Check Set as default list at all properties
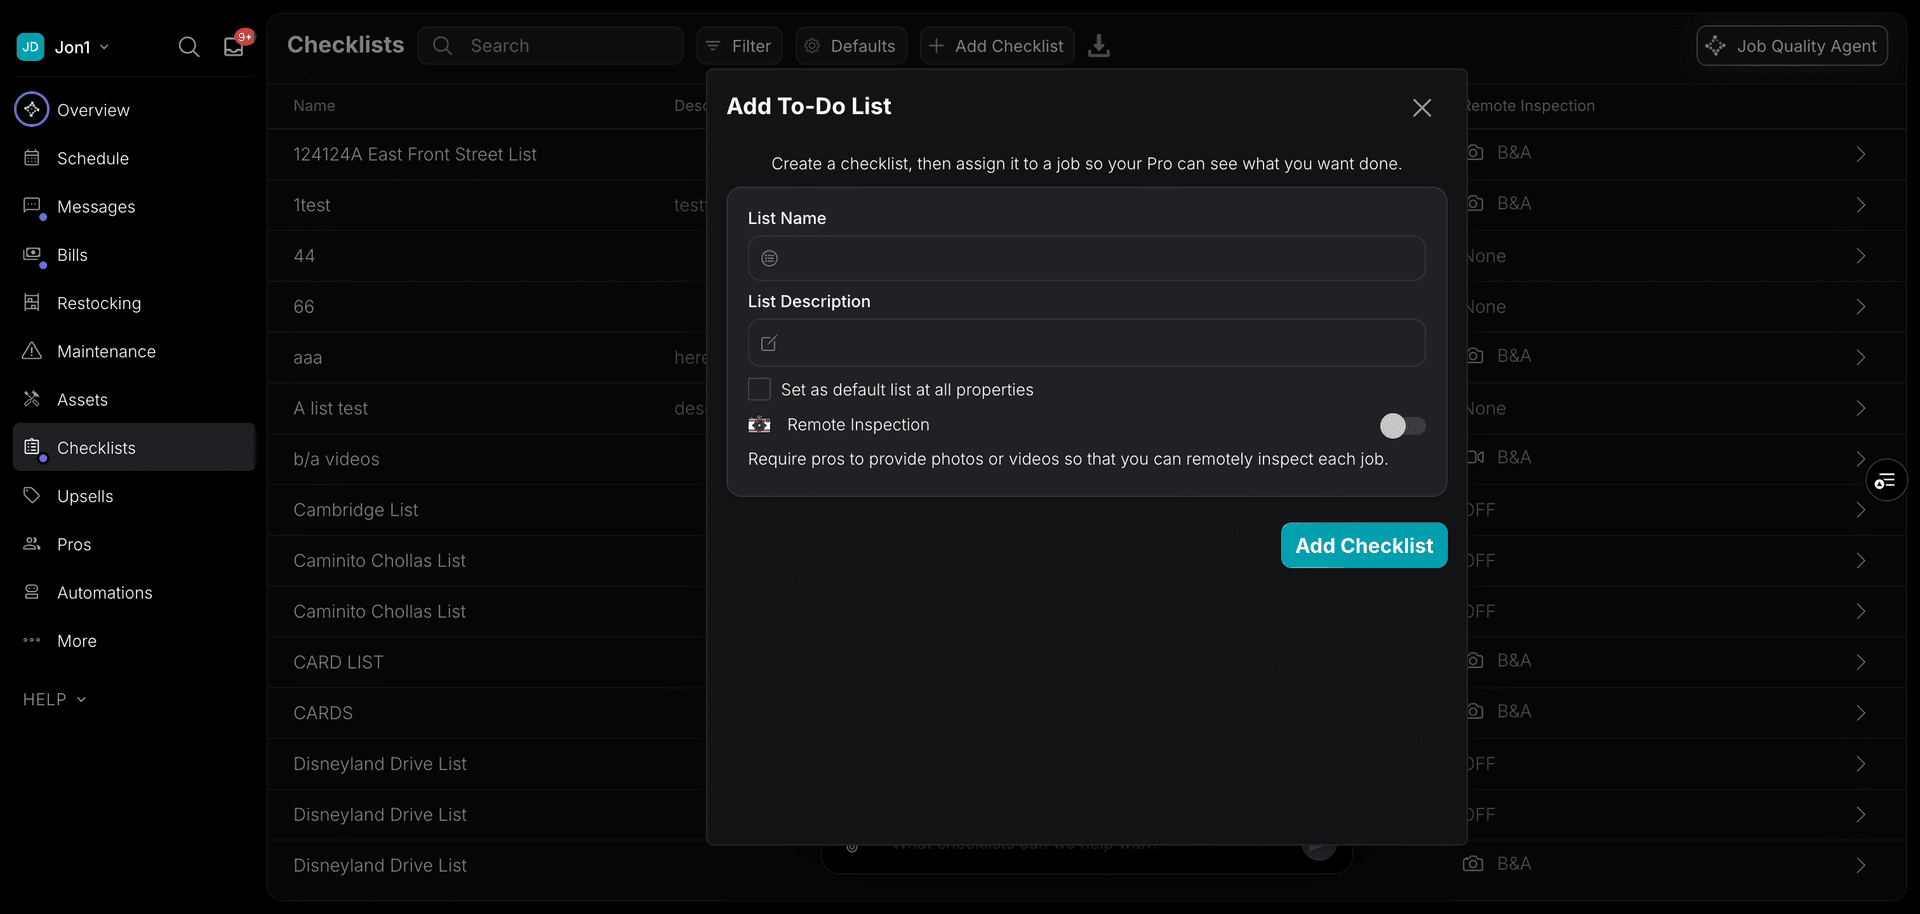This screenshot has width=1920, height=914. tap(759, 389)
